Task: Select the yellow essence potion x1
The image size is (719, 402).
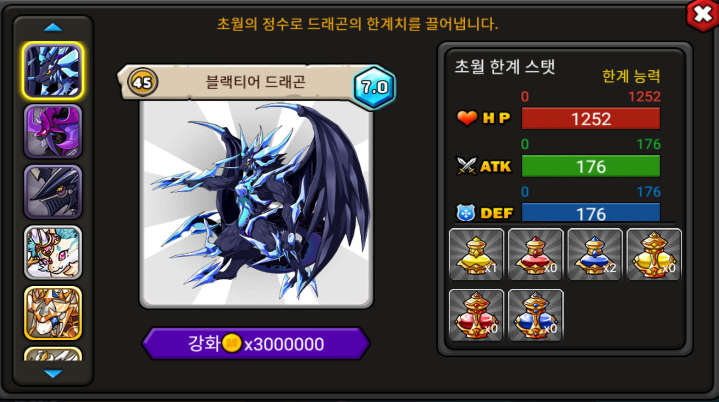Action: pos(476,254)
